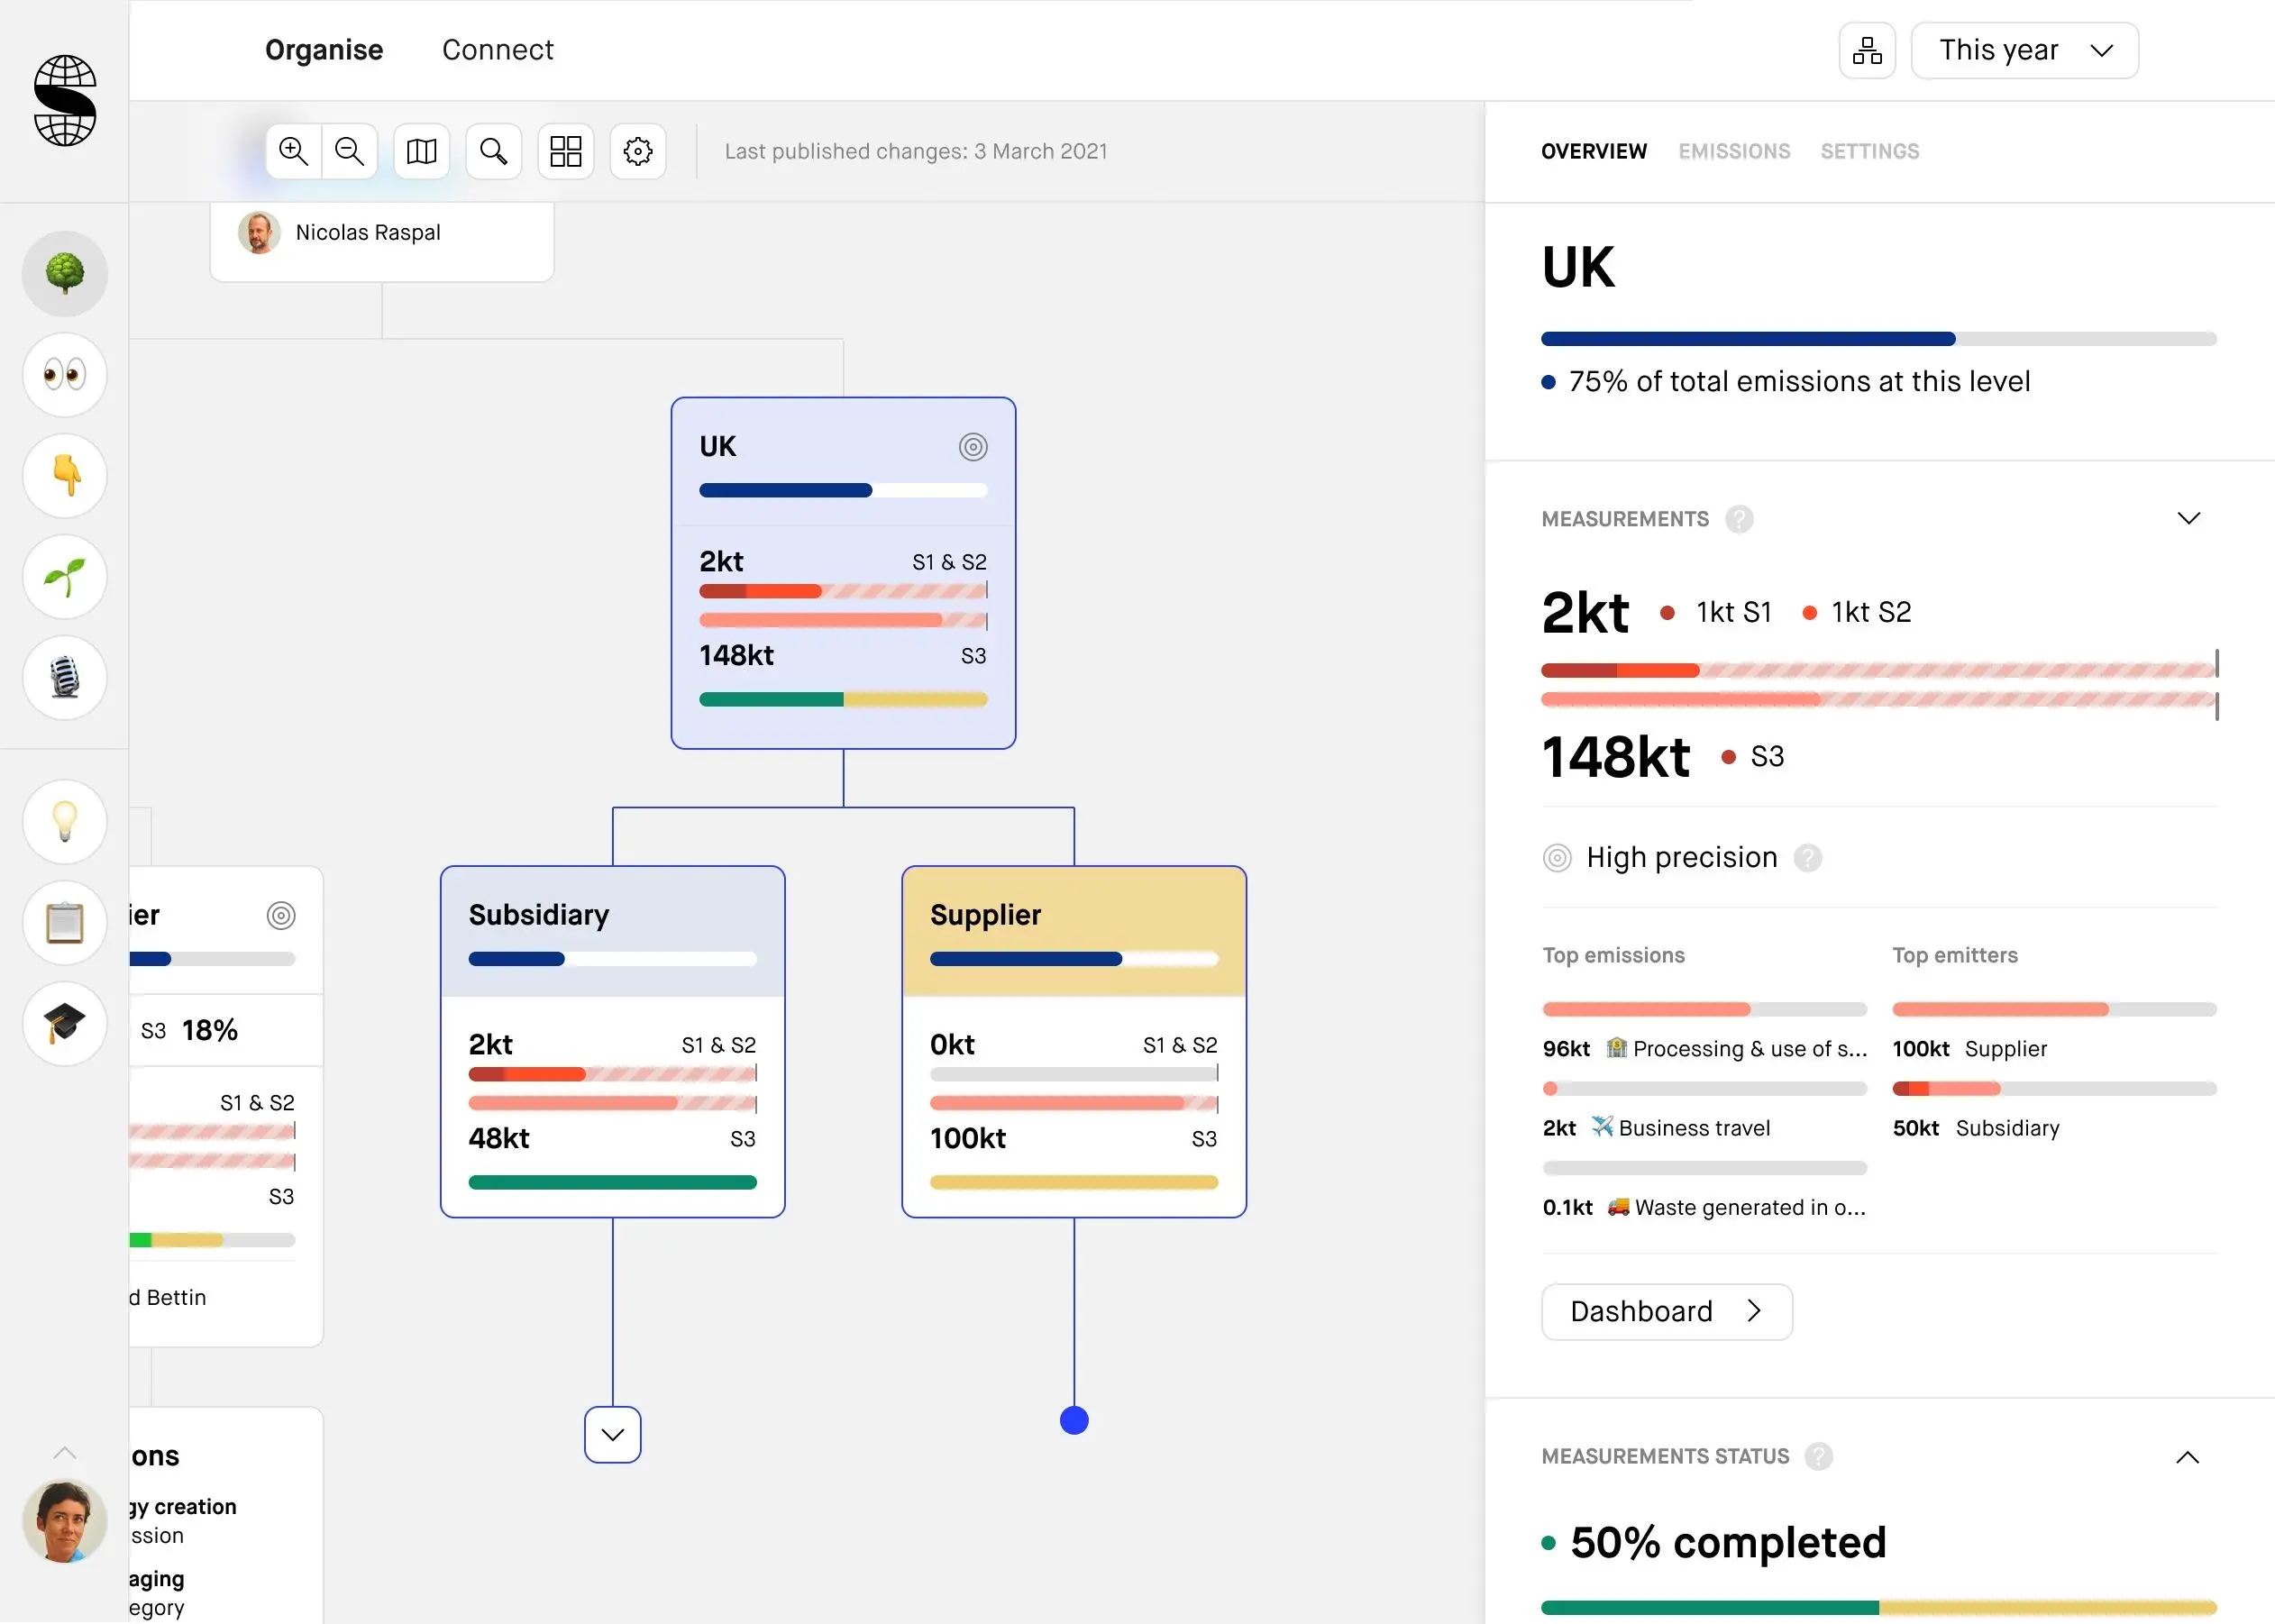Open the This year period dropdown
2275x1624 pixels.
(2024, 50)
